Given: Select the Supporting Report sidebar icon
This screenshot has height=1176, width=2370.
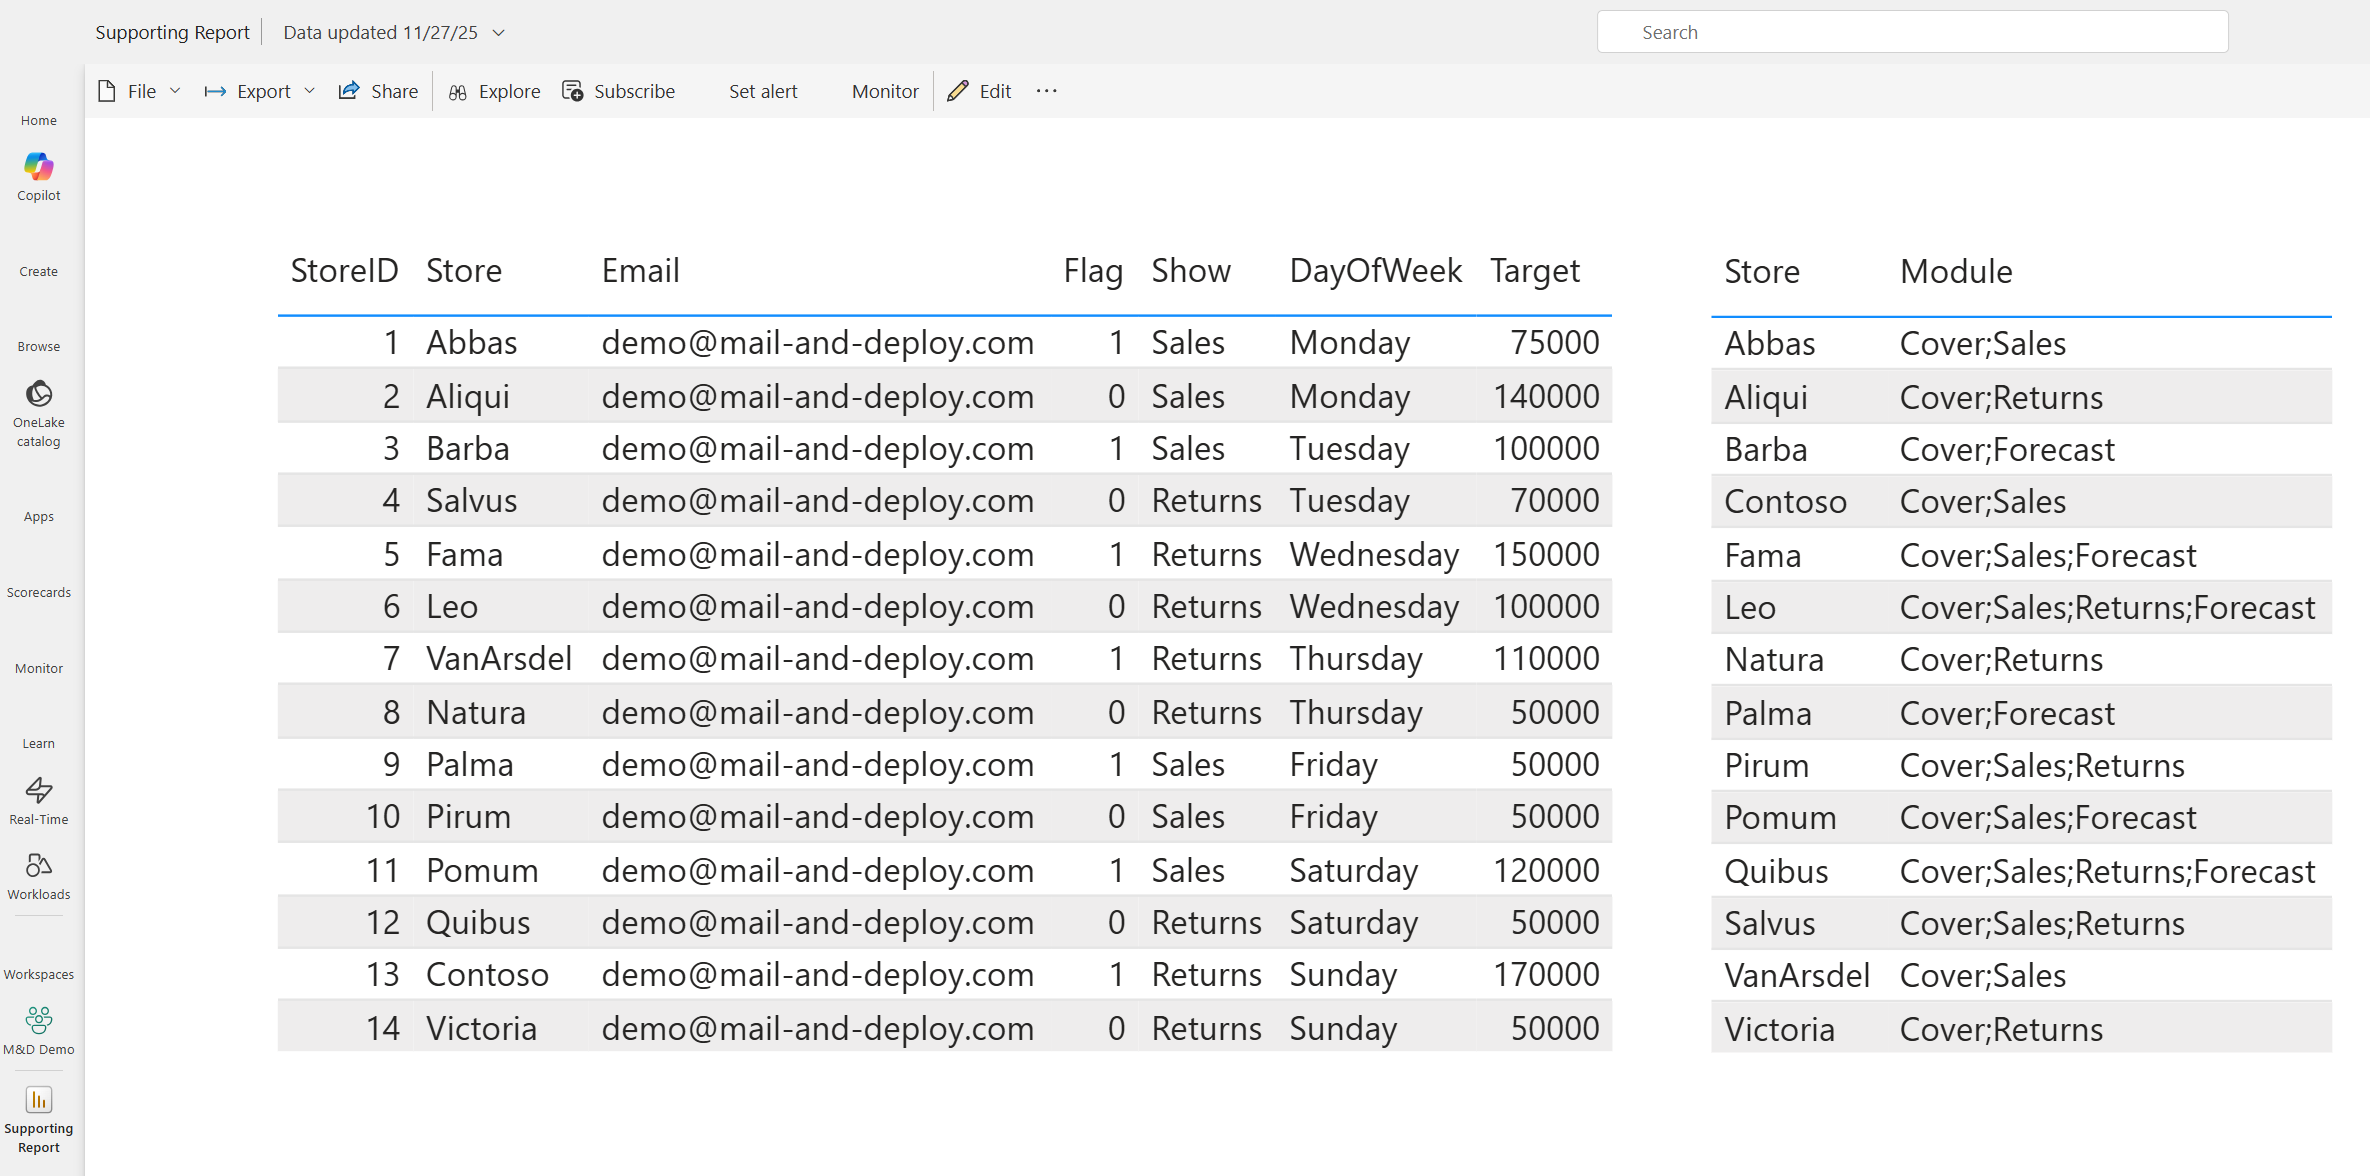Looking at the screenshot, I should tap(38, 1101).
